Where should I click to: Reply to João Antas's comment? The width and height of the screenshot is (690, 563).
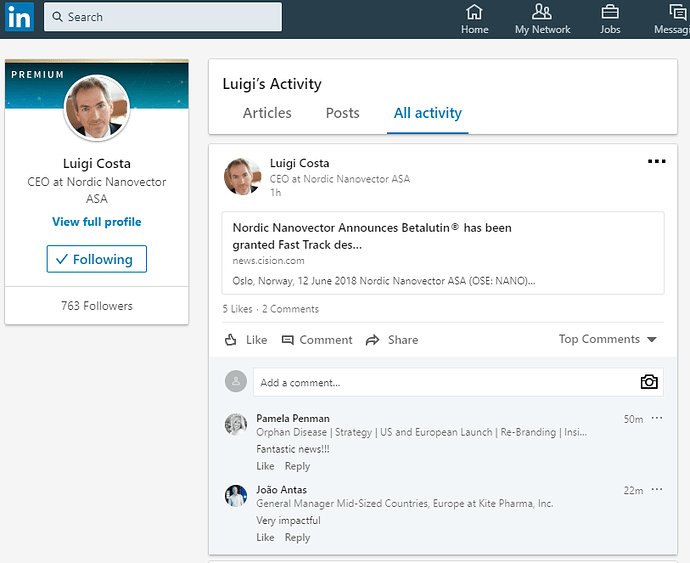point(297,537)
